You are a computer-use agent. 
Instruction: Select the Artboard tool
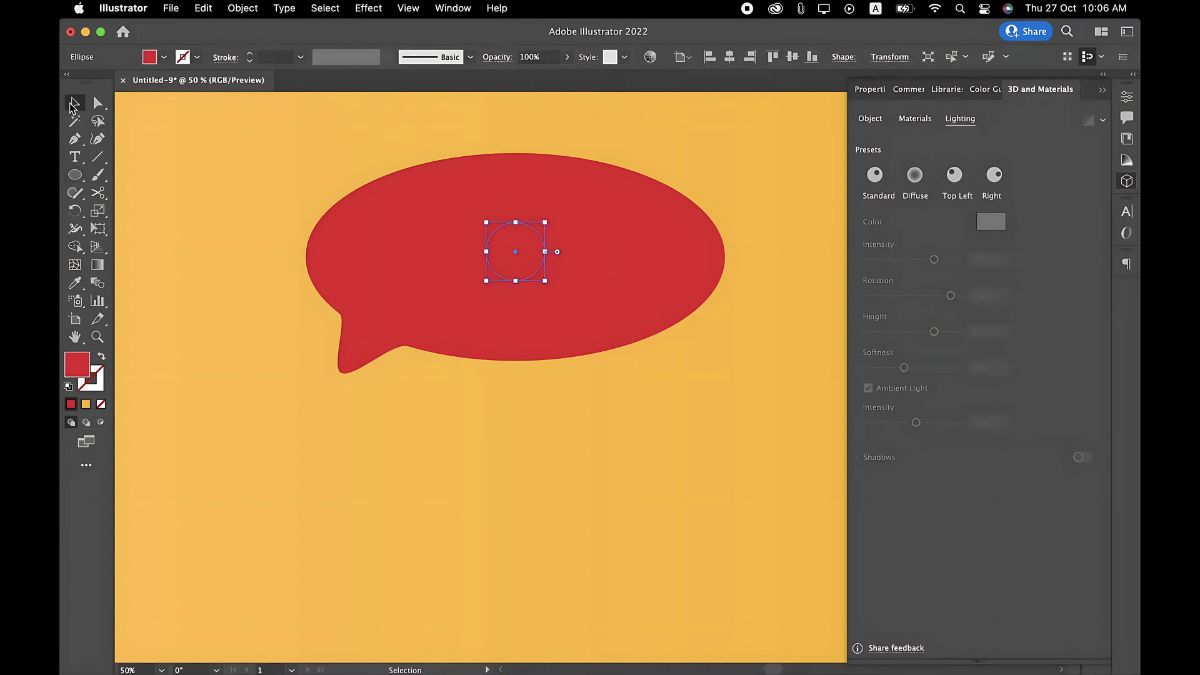click(x=75, y=319)
